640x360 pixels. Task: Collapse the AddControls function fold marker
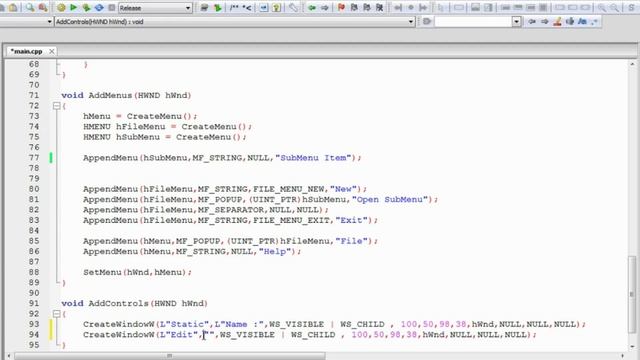(56, 314)
